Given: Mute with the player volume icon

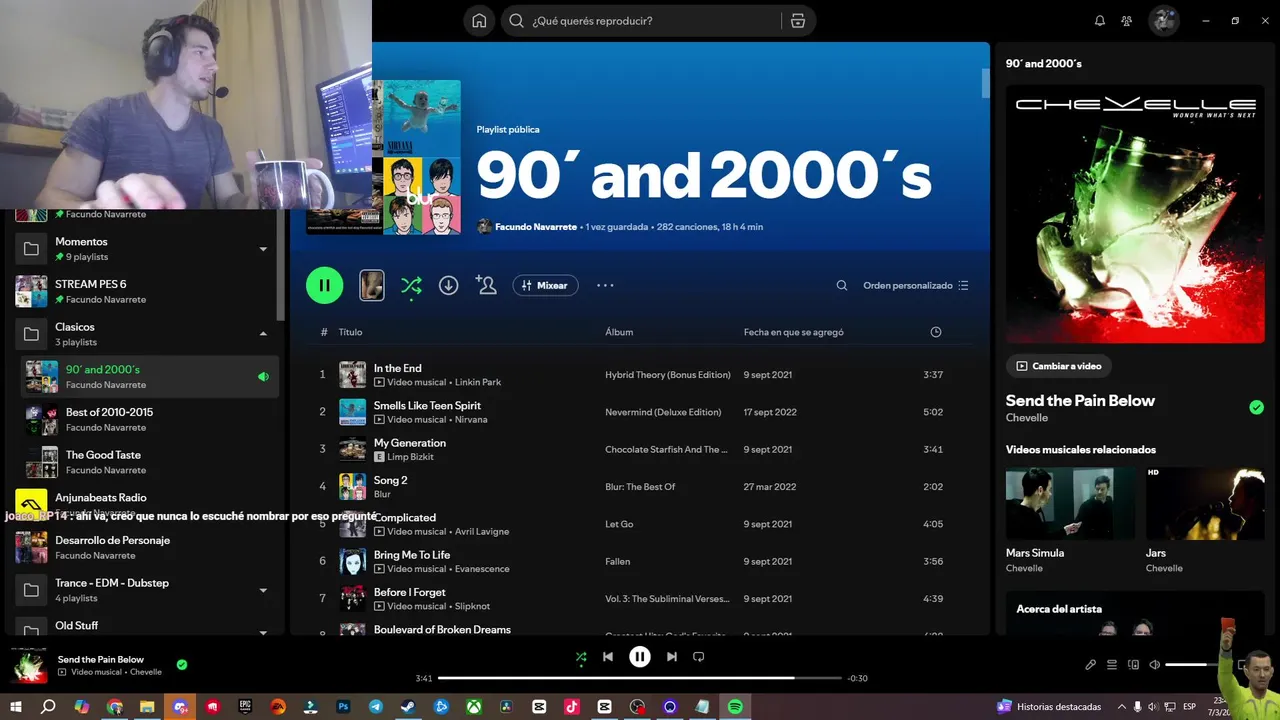Looking at the screenshot, I should tap(1155, 665).
